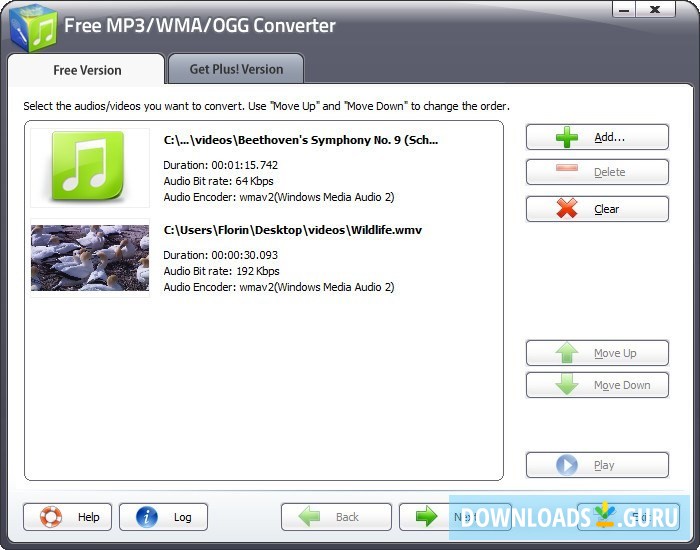Close the converter window

click(655, 10)
